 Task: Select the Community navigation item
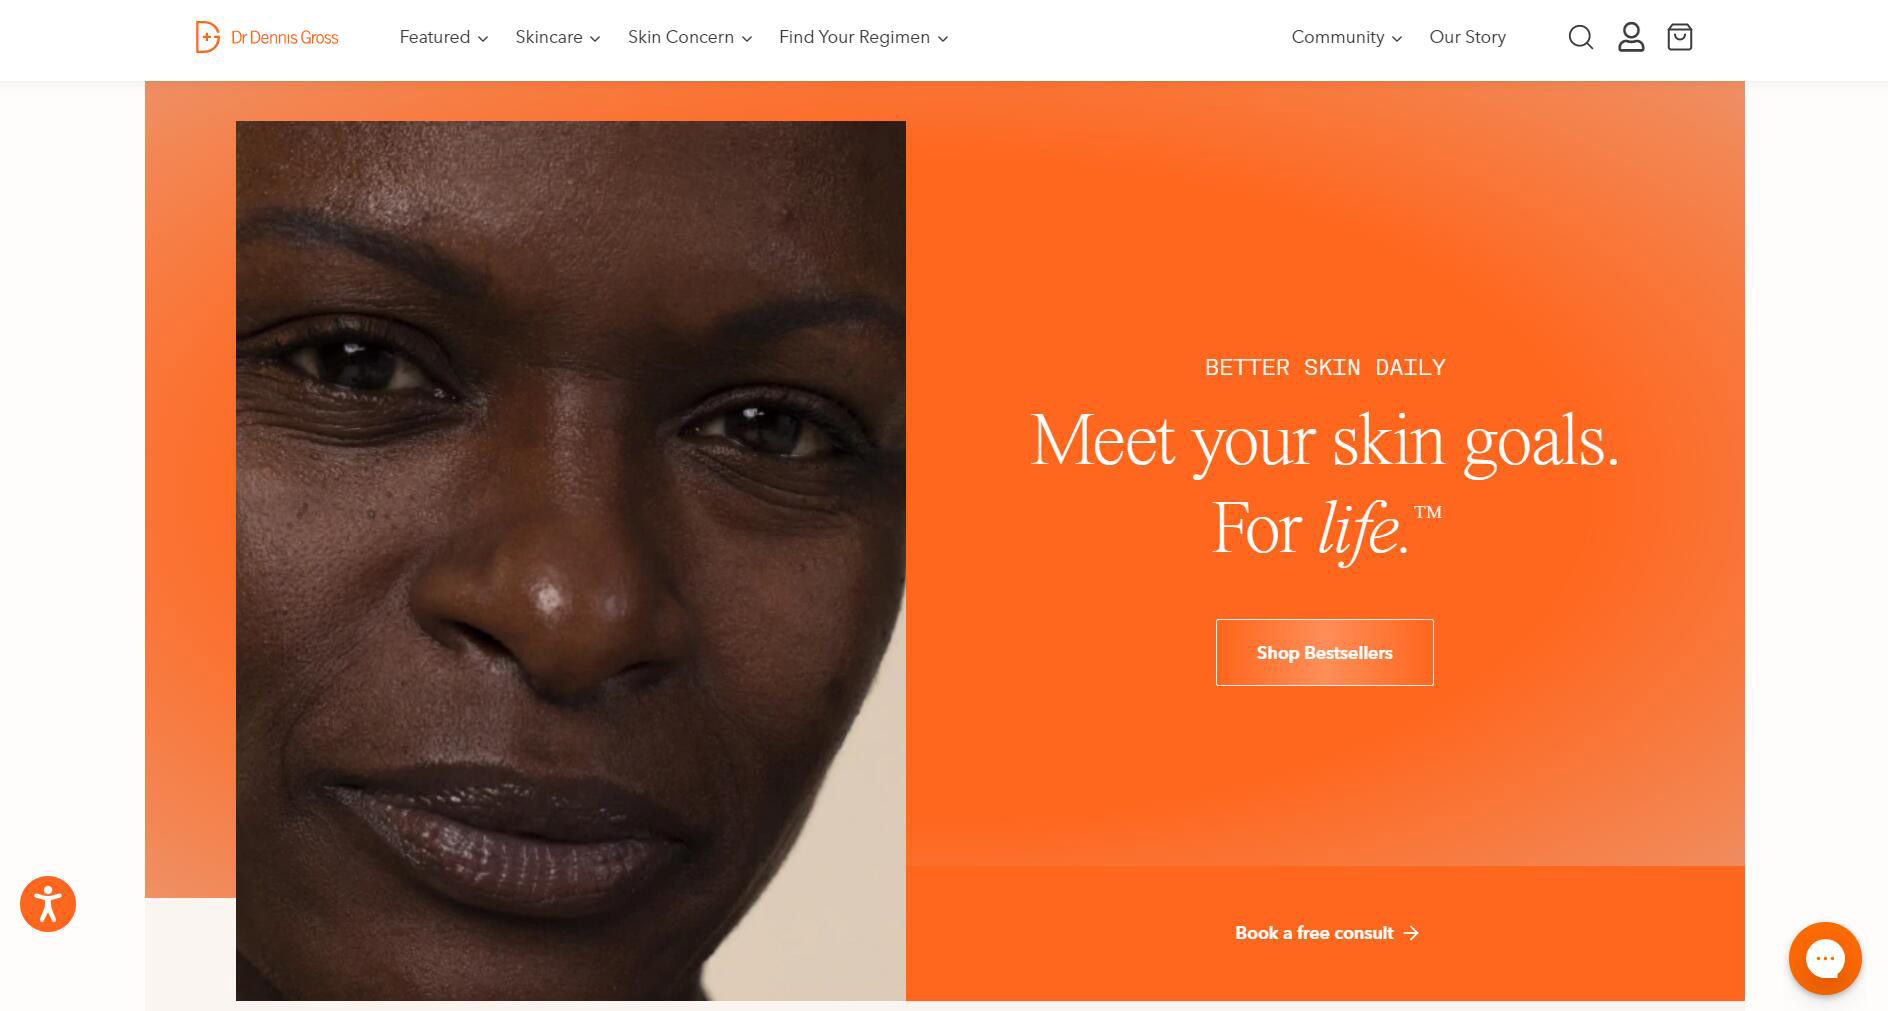tap(1338, 37)
